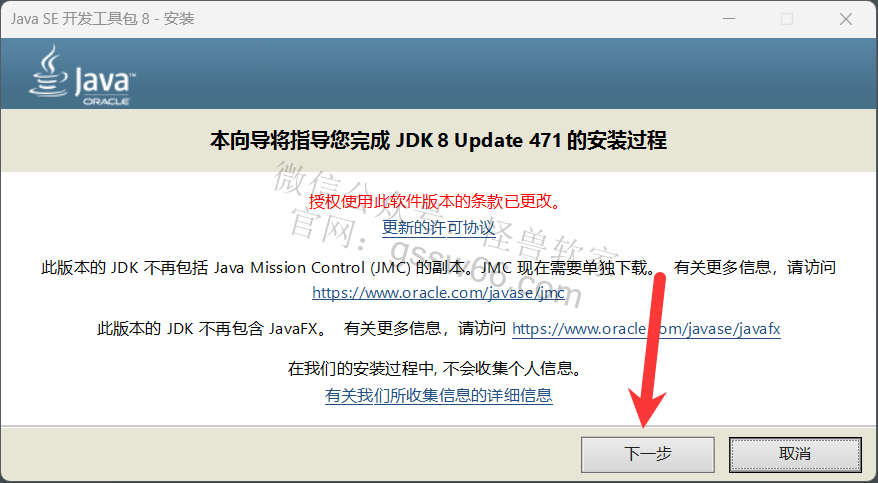878x483 pixels.
Task: Open the oracle.com/javase/javafx link
Action: (646, 329)
